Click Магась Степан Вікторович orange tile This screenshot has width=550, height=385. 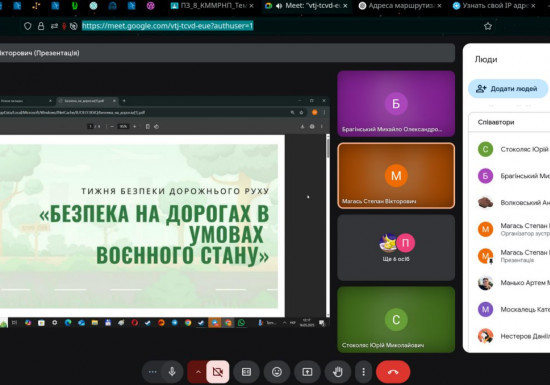(396, 176)
